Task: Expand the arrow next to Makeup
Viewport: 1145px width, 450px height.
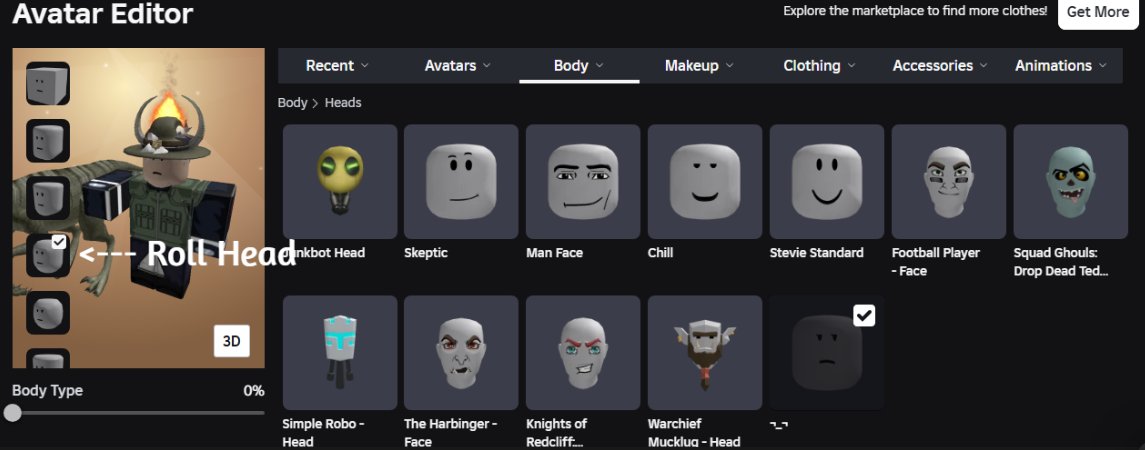Action: (x=729, y=65)
